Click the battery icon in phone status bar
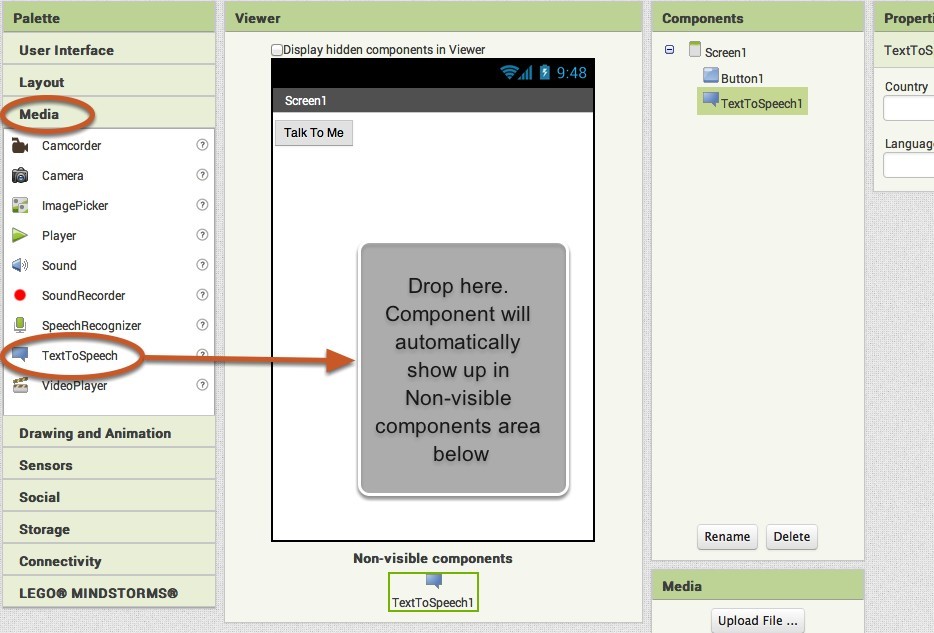 pyautogui.click(x=544, y=72)
